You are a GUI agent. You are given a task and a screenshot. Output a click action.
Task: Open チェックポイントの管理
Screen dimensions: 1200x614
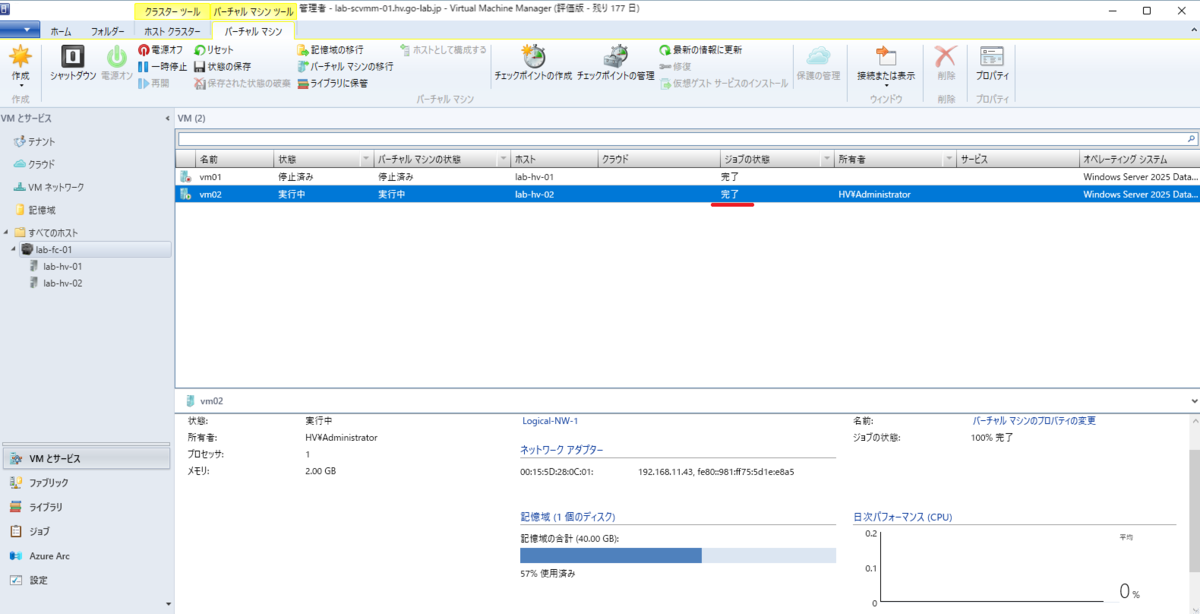pyautogui.click(x=616, y=63)
